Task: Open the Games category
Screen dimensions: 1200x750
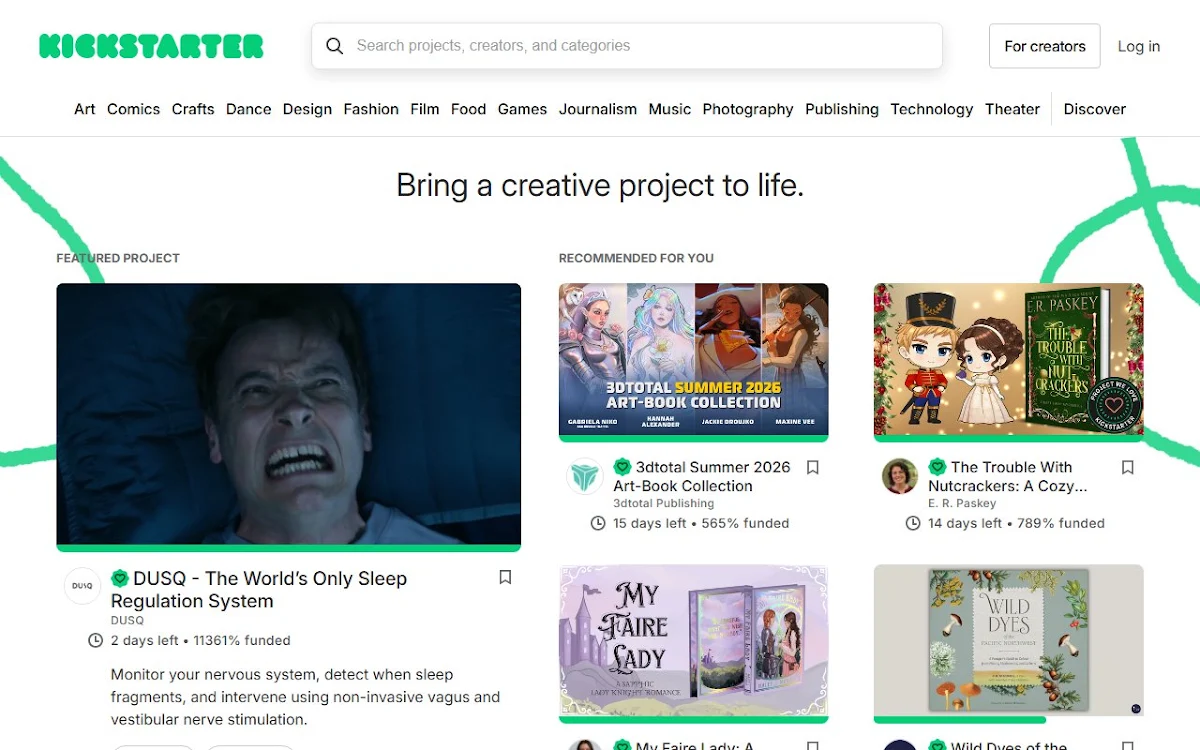Action: 523,109
